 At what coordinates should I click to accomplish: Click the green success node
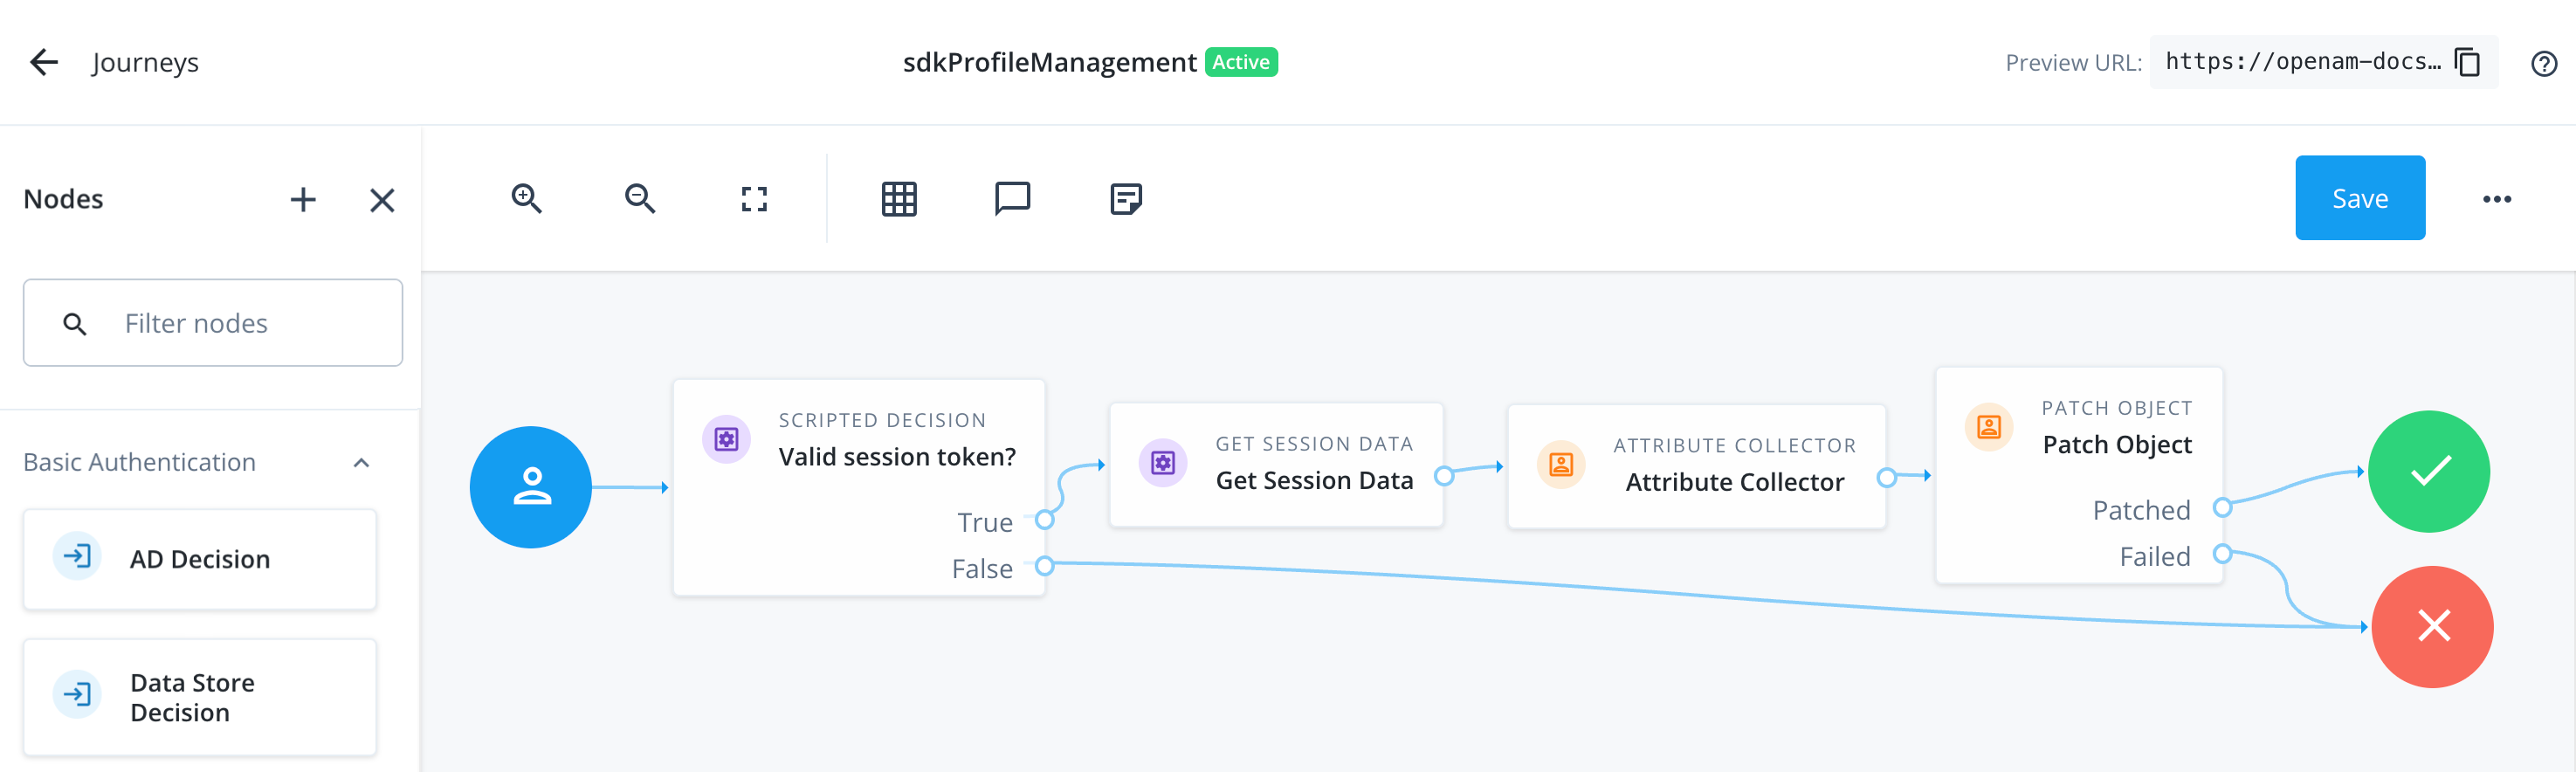click(2430, 471)
